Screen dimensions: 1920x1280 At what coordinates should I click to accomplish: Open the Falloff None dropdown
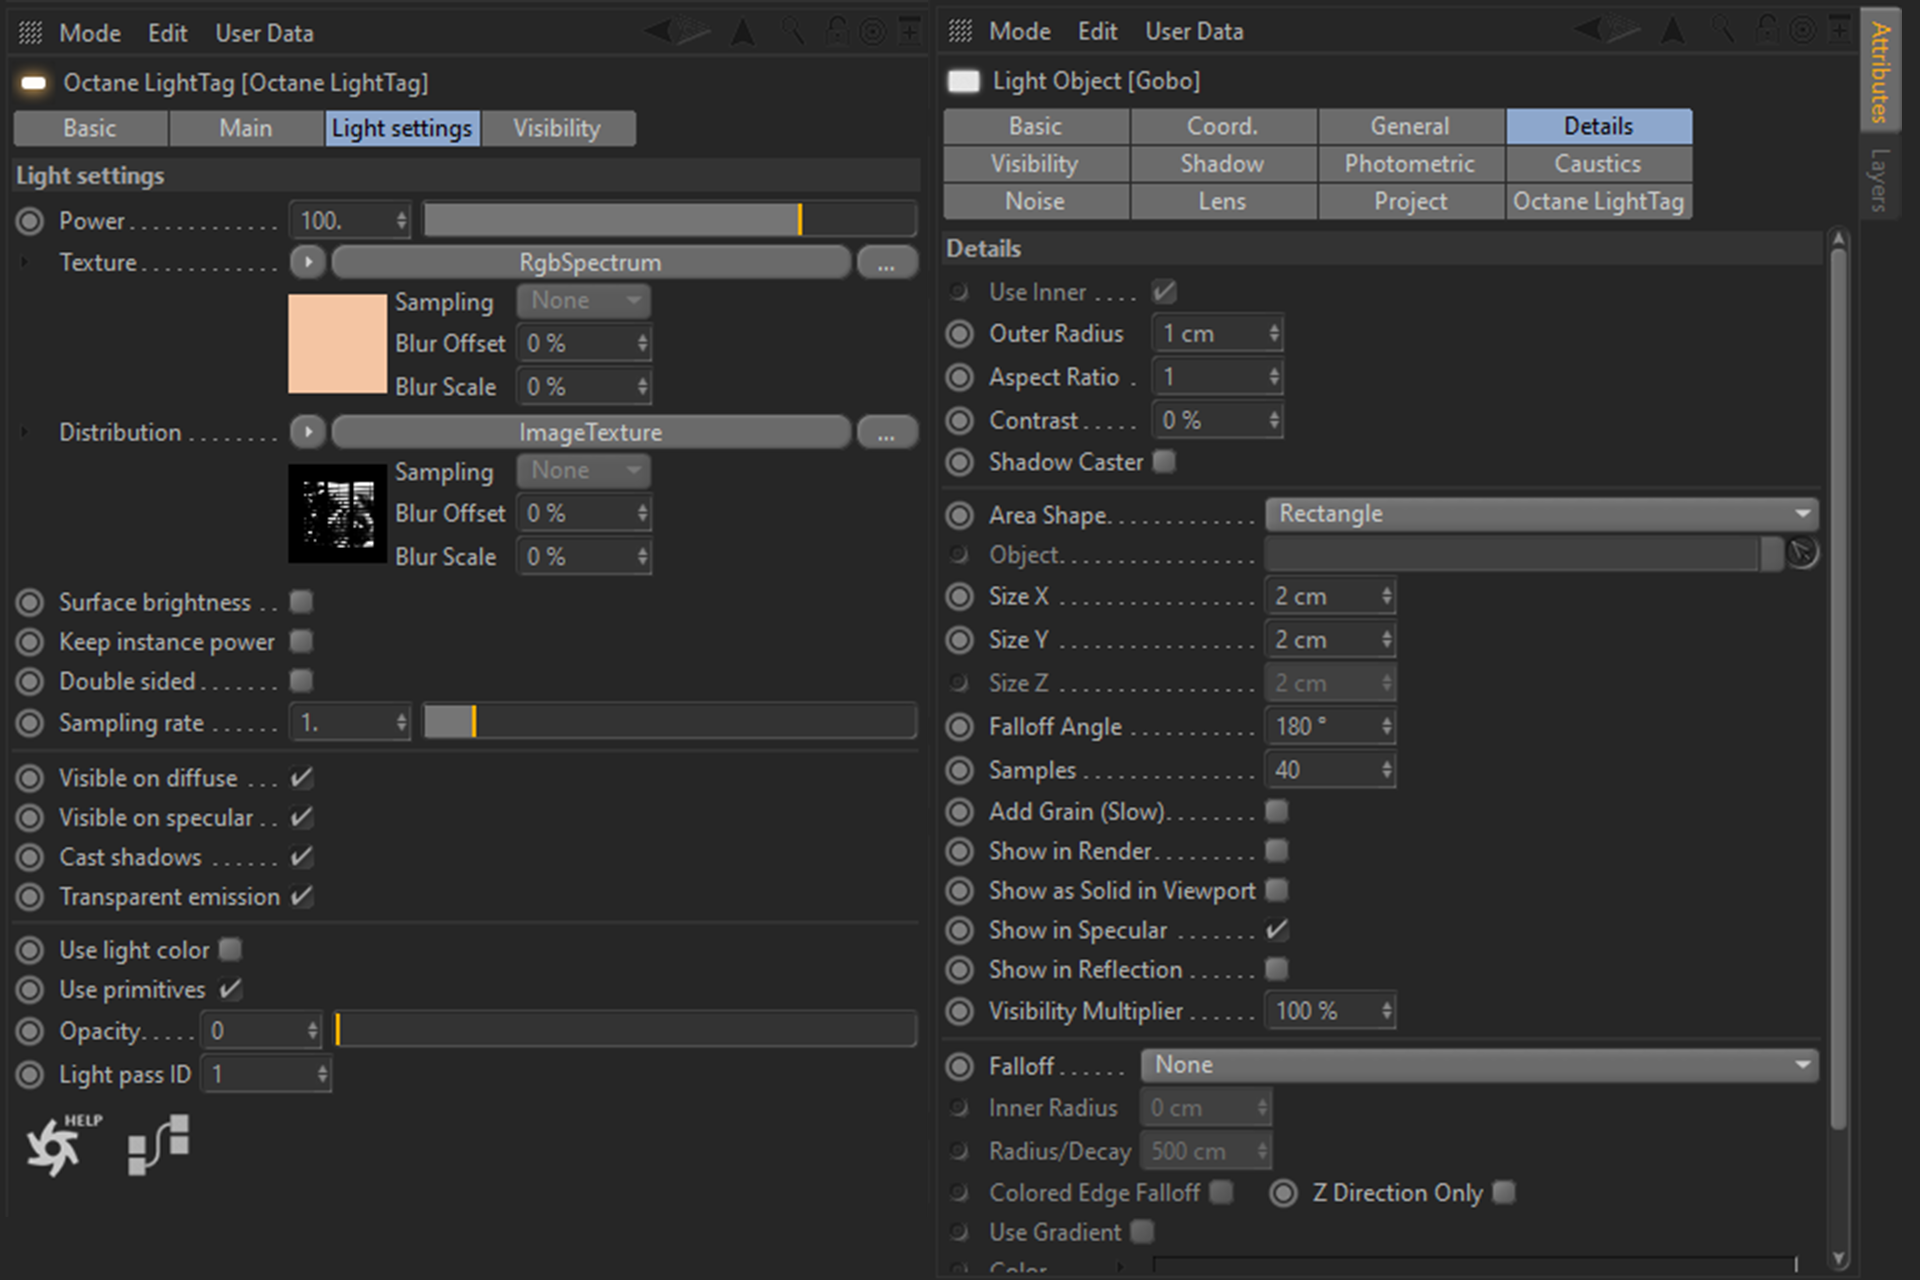point(1478,1065)
